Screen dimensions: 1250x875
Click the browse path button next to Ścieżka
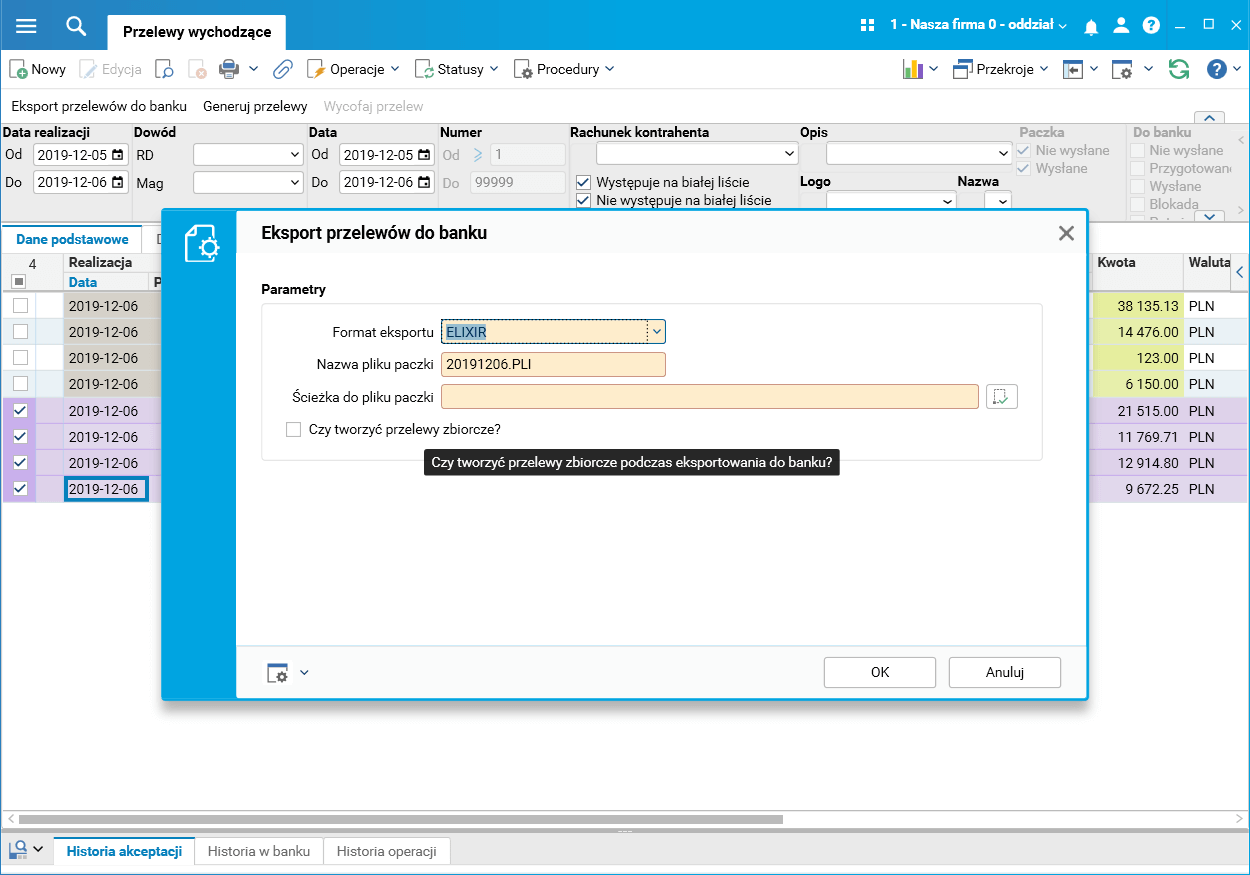1002,397
